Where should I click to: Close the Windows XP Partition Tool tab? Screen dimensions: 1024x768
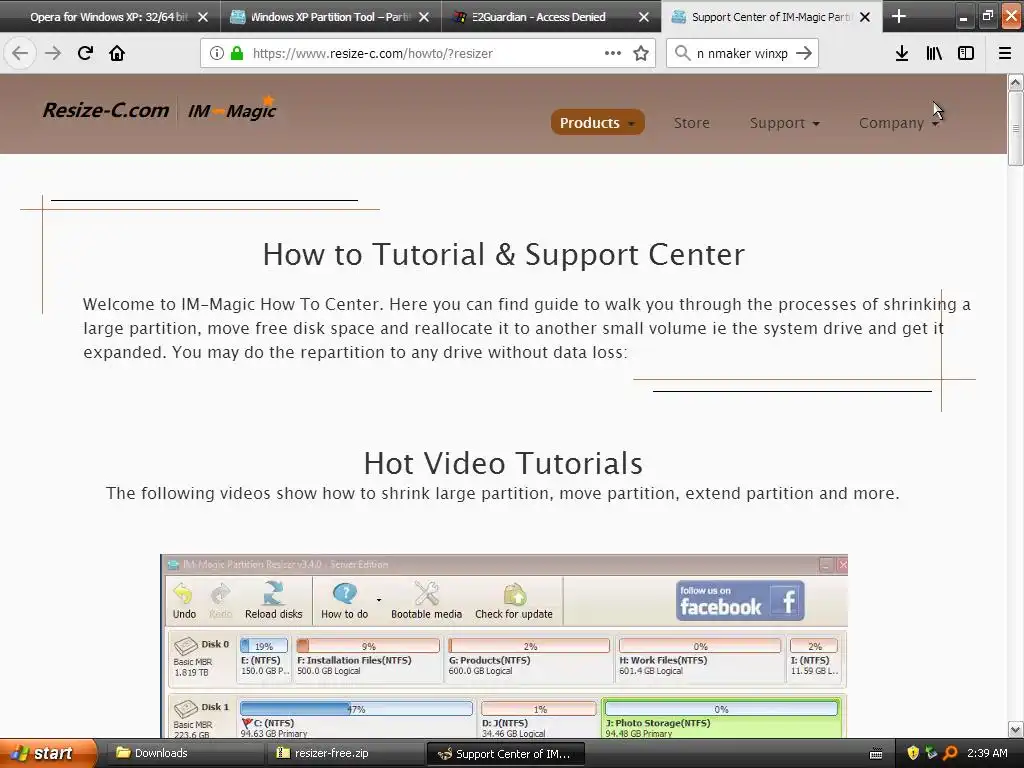pos(424,17)
